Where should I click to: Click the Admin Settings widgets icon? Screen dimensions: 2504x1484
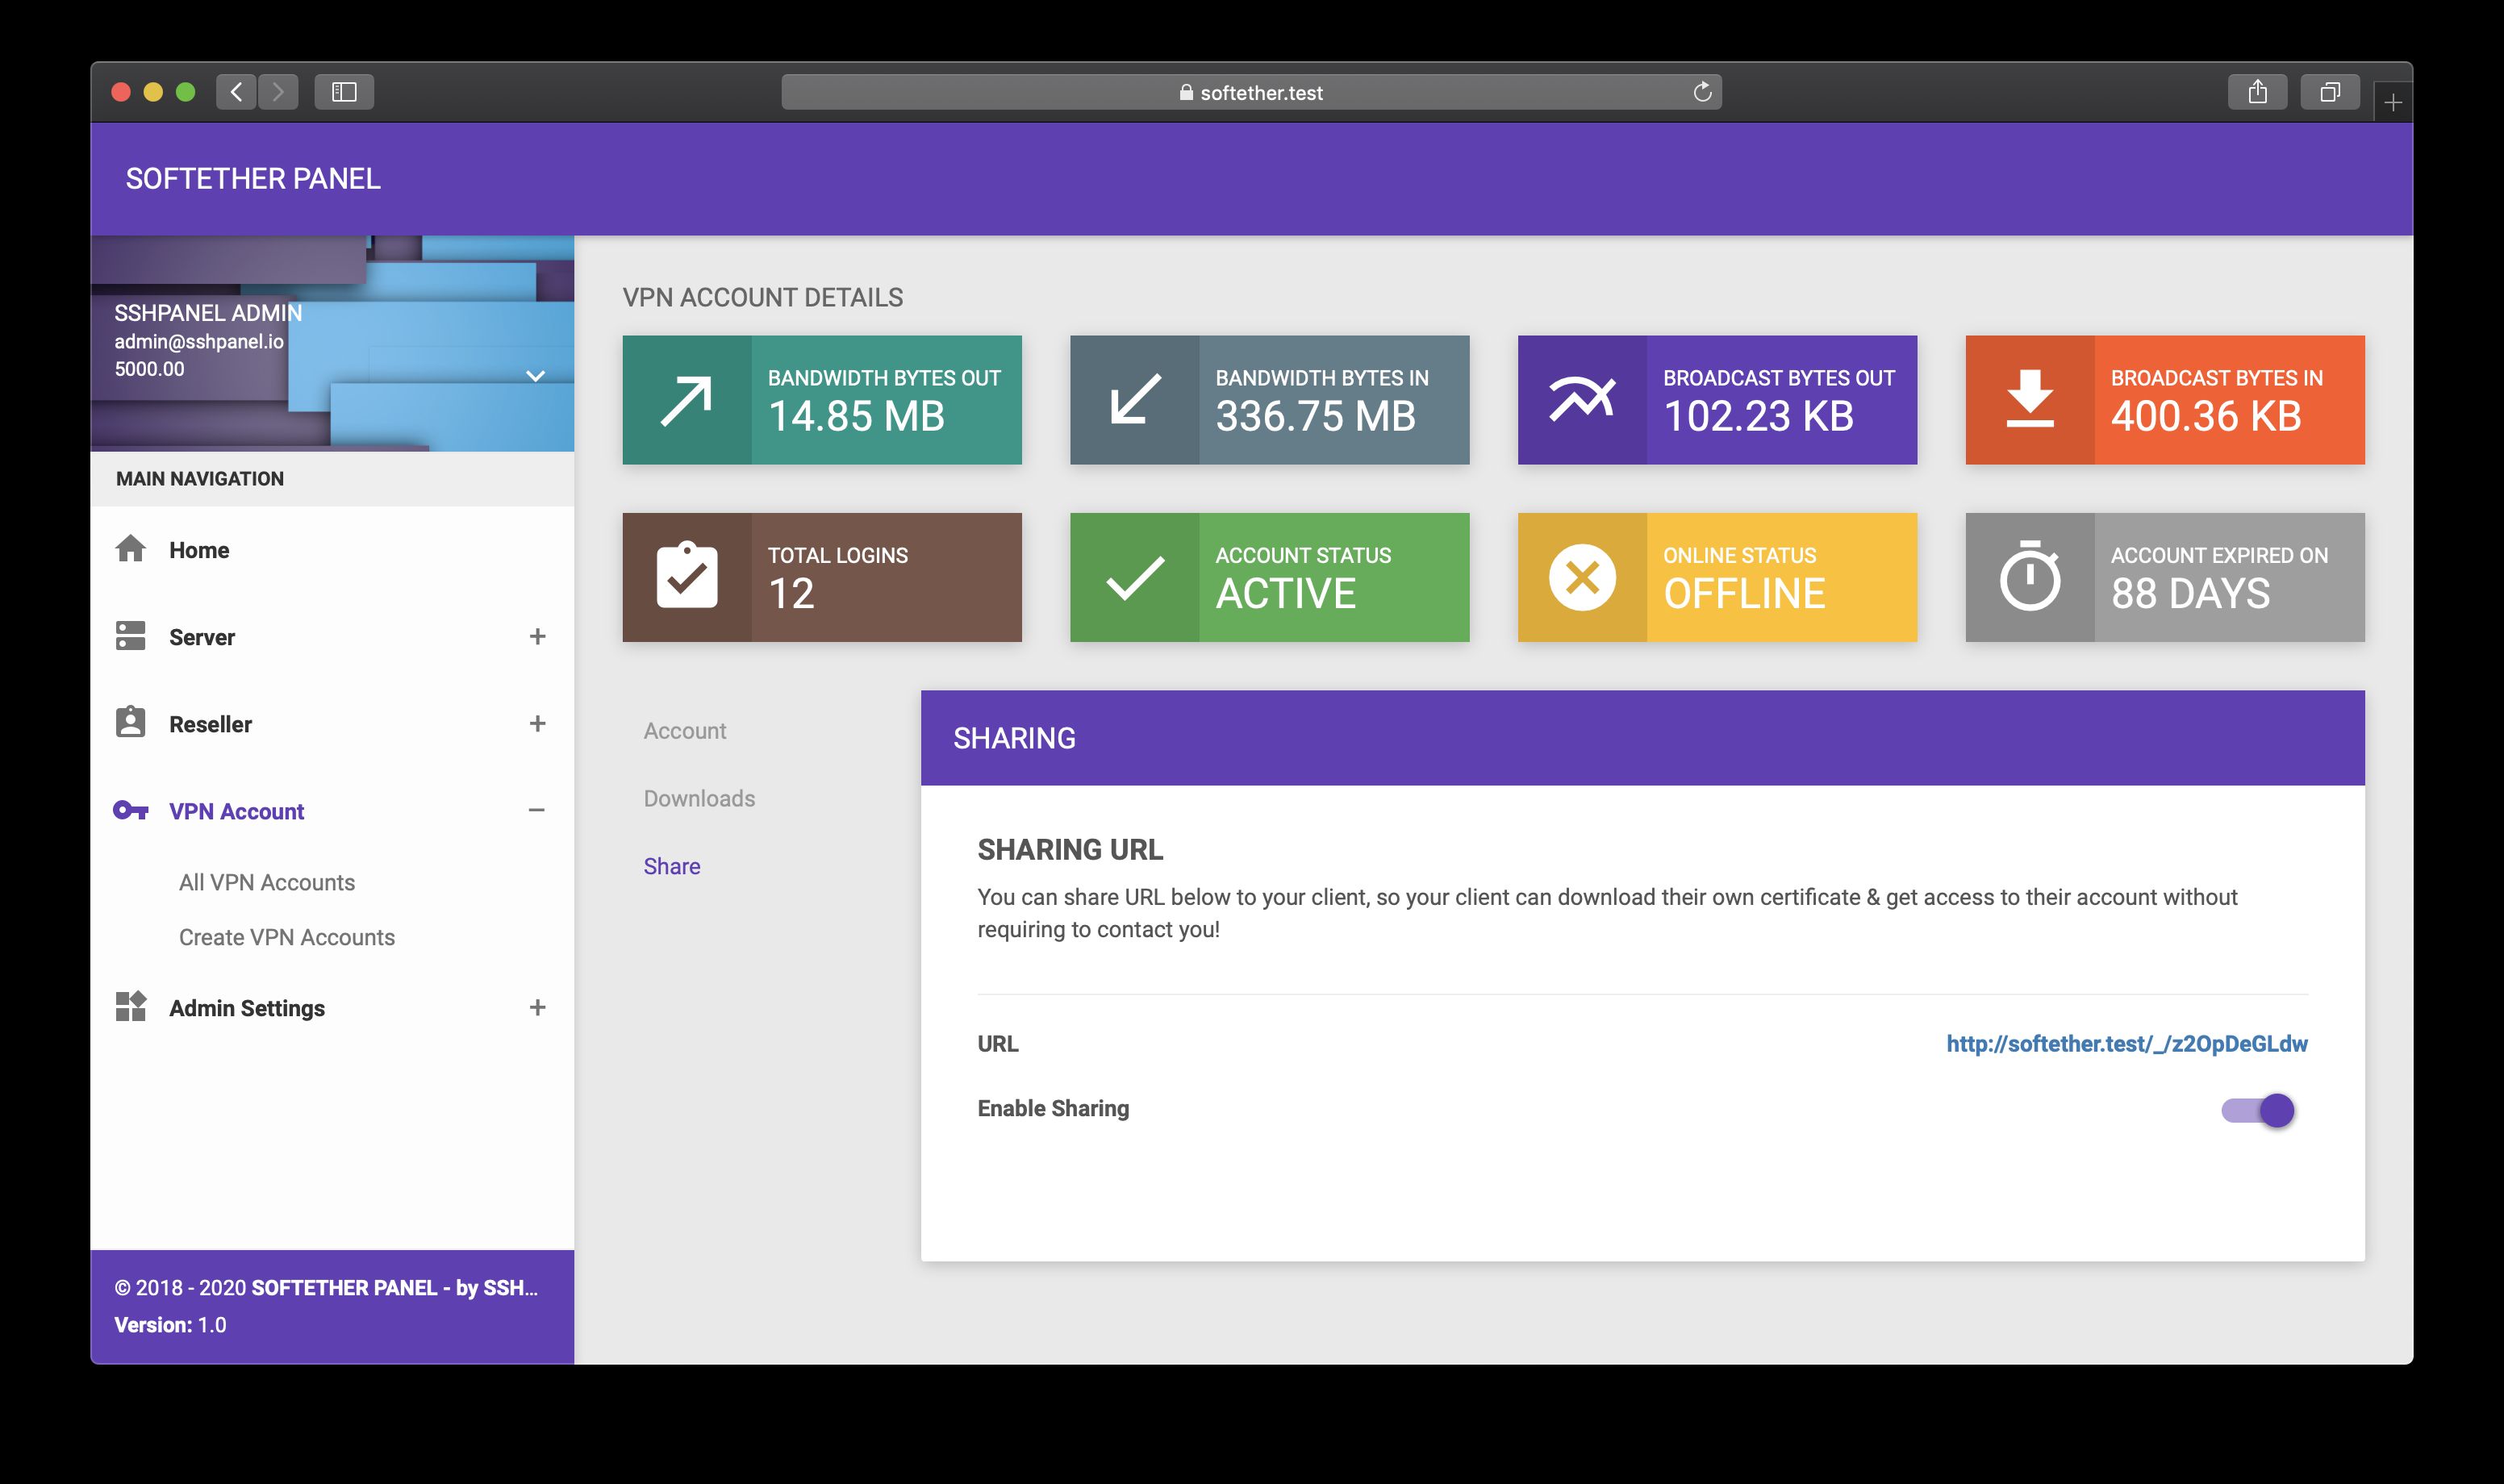point(130,1006)
